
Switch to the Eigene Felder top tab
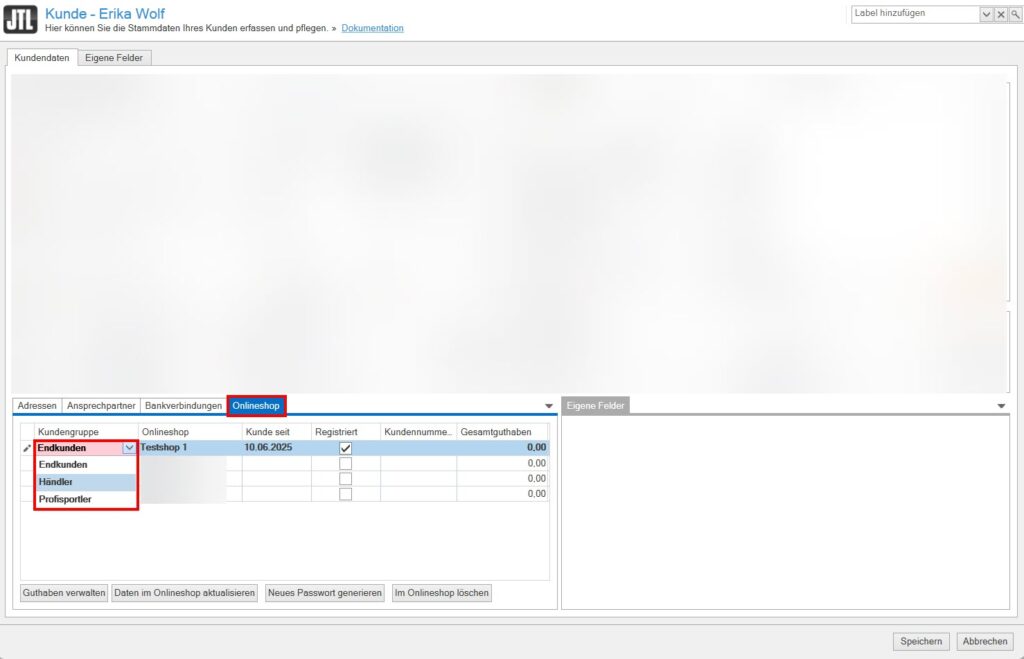pos(114,58)
